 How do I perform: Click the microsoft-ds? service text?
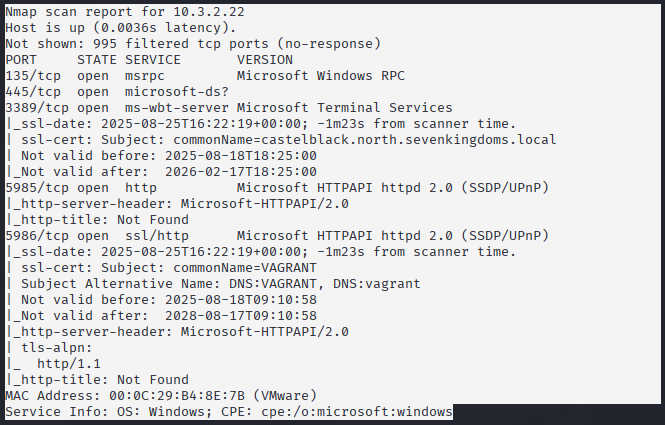coord(177,92)
